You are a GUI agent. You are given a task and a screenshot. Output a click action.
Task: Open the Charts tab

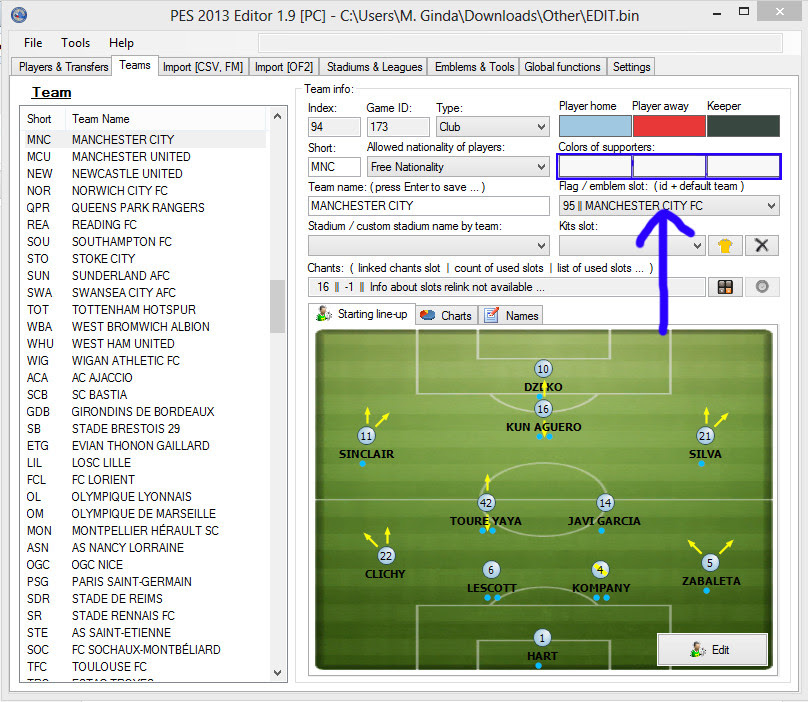pyautogui.click(x=447, y=315)
